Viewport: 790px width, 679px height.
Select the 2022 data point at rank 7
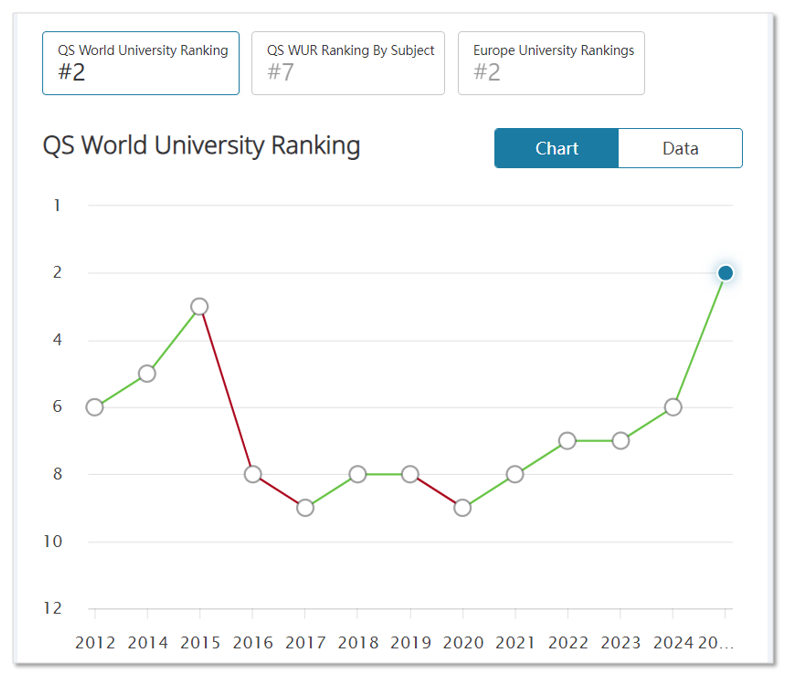pos(567,441)
